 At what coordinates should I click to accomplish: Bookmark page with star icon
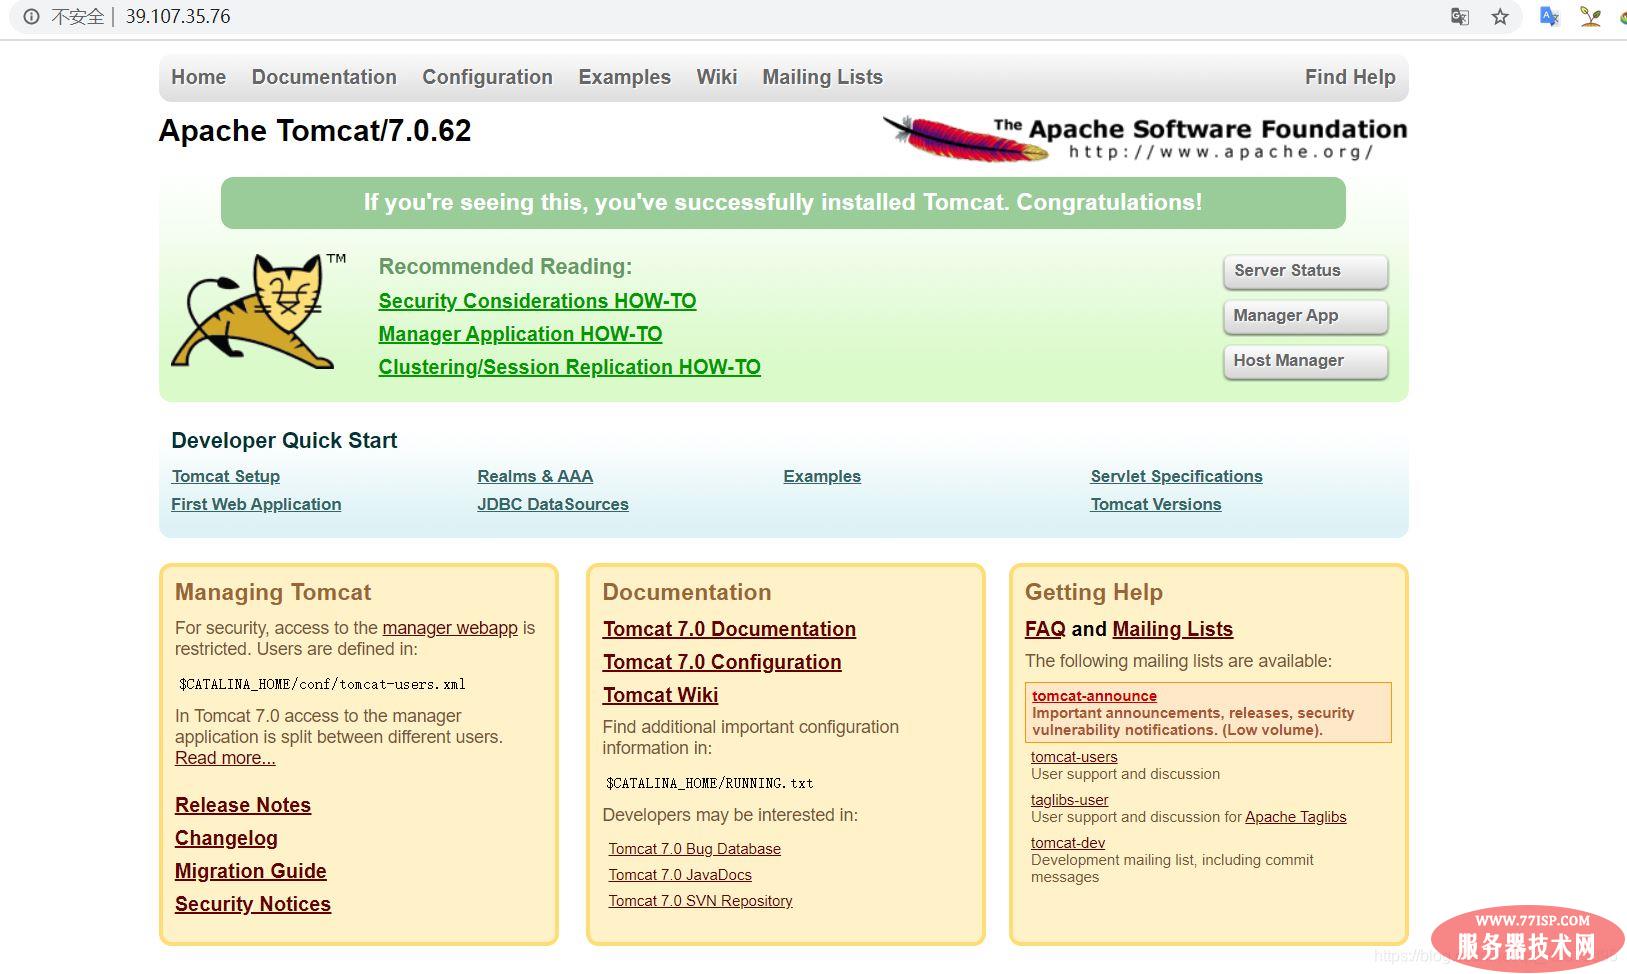click(x=1500, y=17)
